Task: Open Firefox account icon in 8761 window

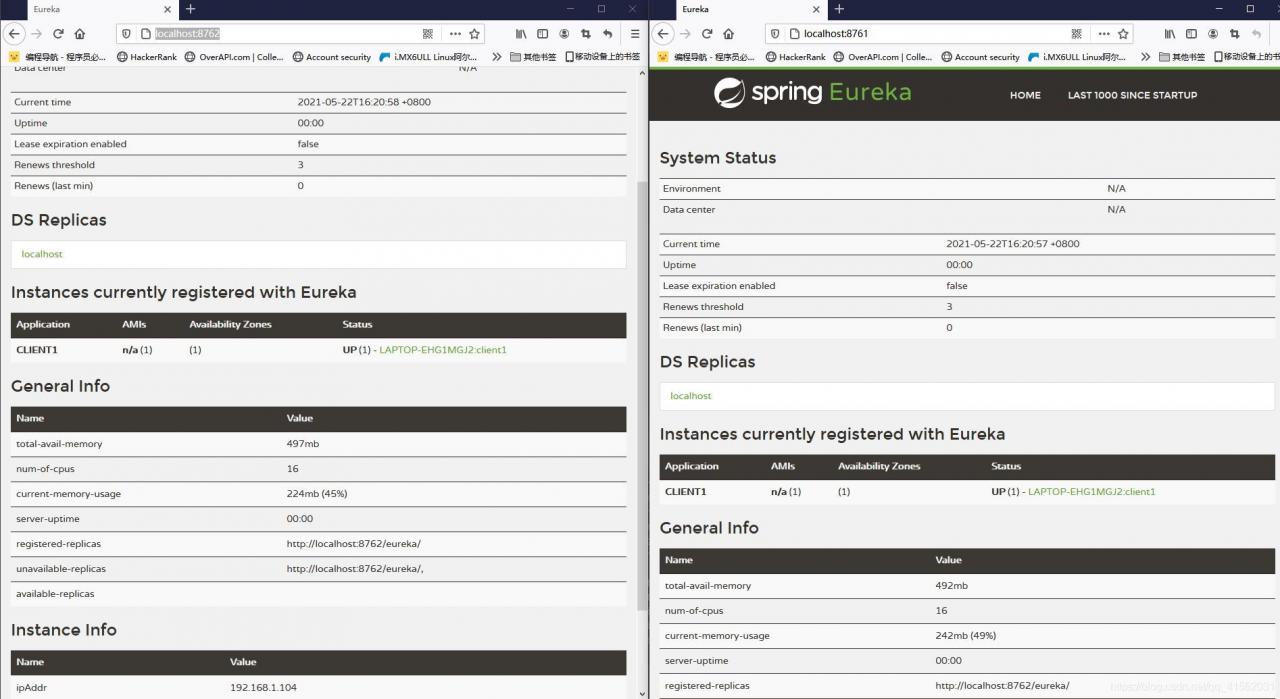Action: [1213, 33]
